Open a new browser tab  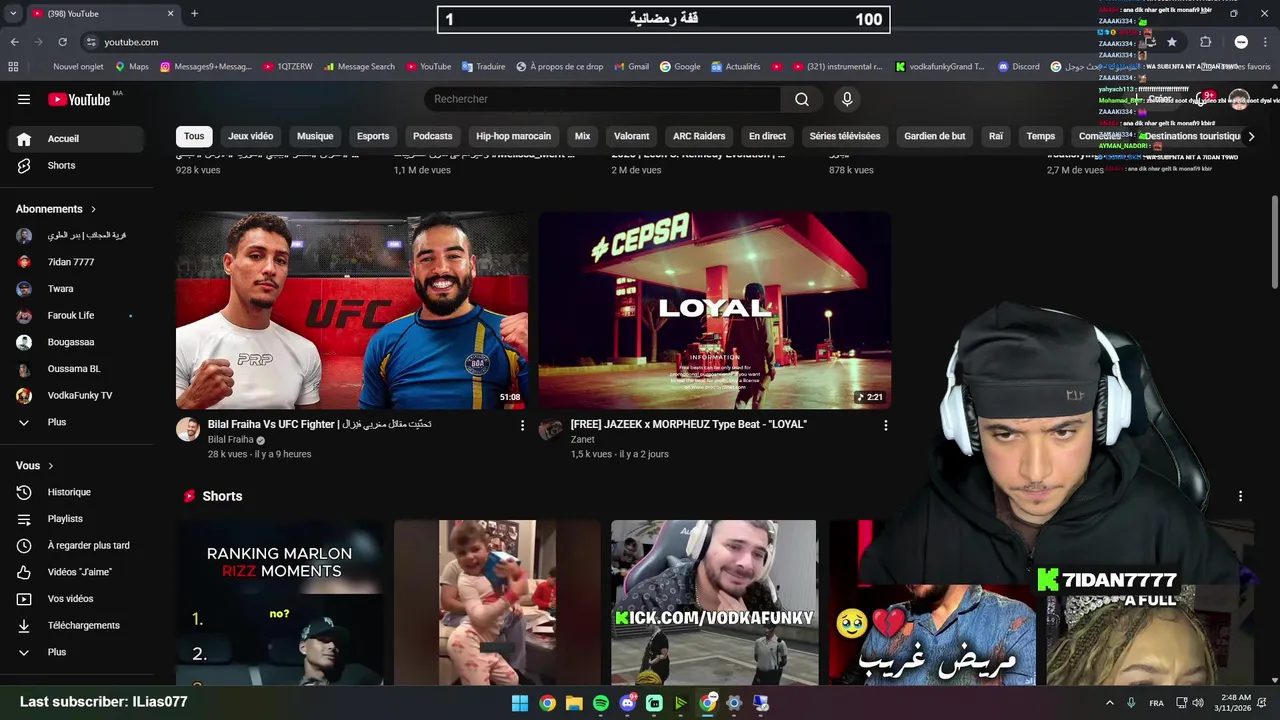click(x=194, y=13)
